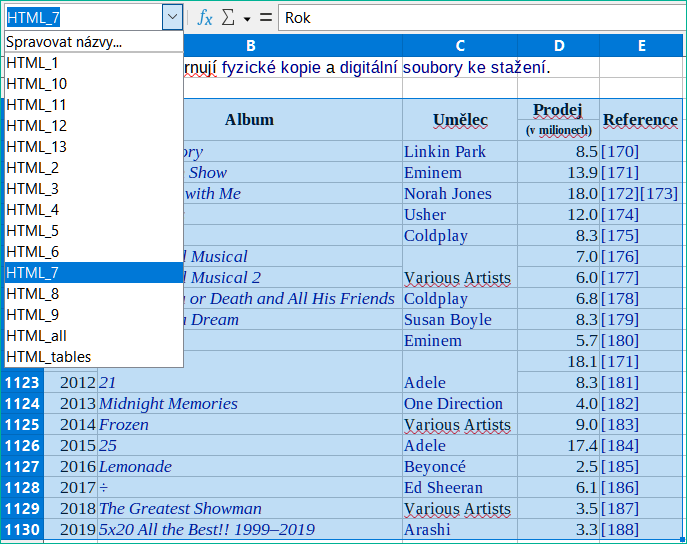This screenshot has height=544, width=687.
Task: Click the sales value 17.4 cell
Action: pos(558,445)
